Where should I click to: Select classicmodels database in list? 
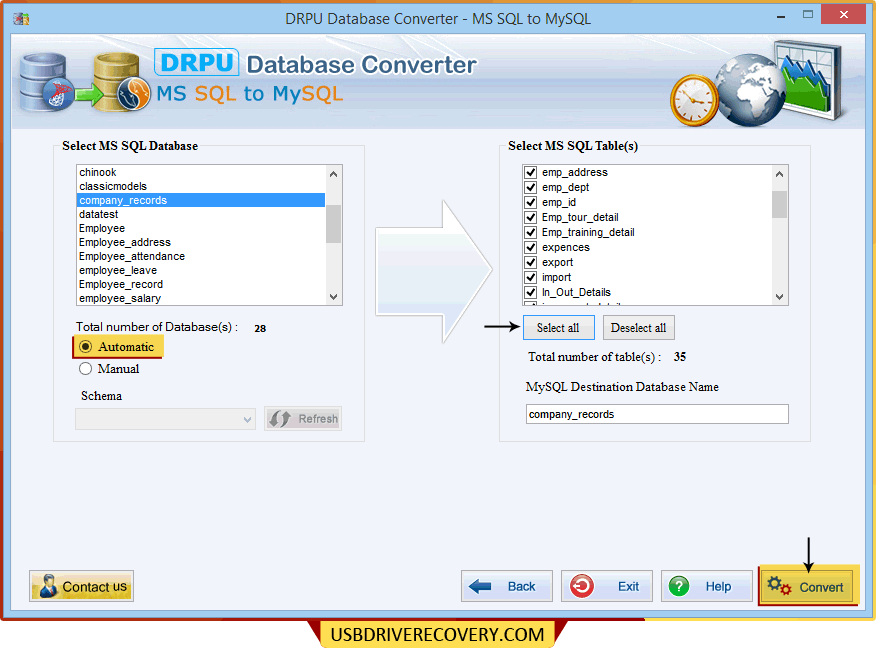tap(201, 186)
